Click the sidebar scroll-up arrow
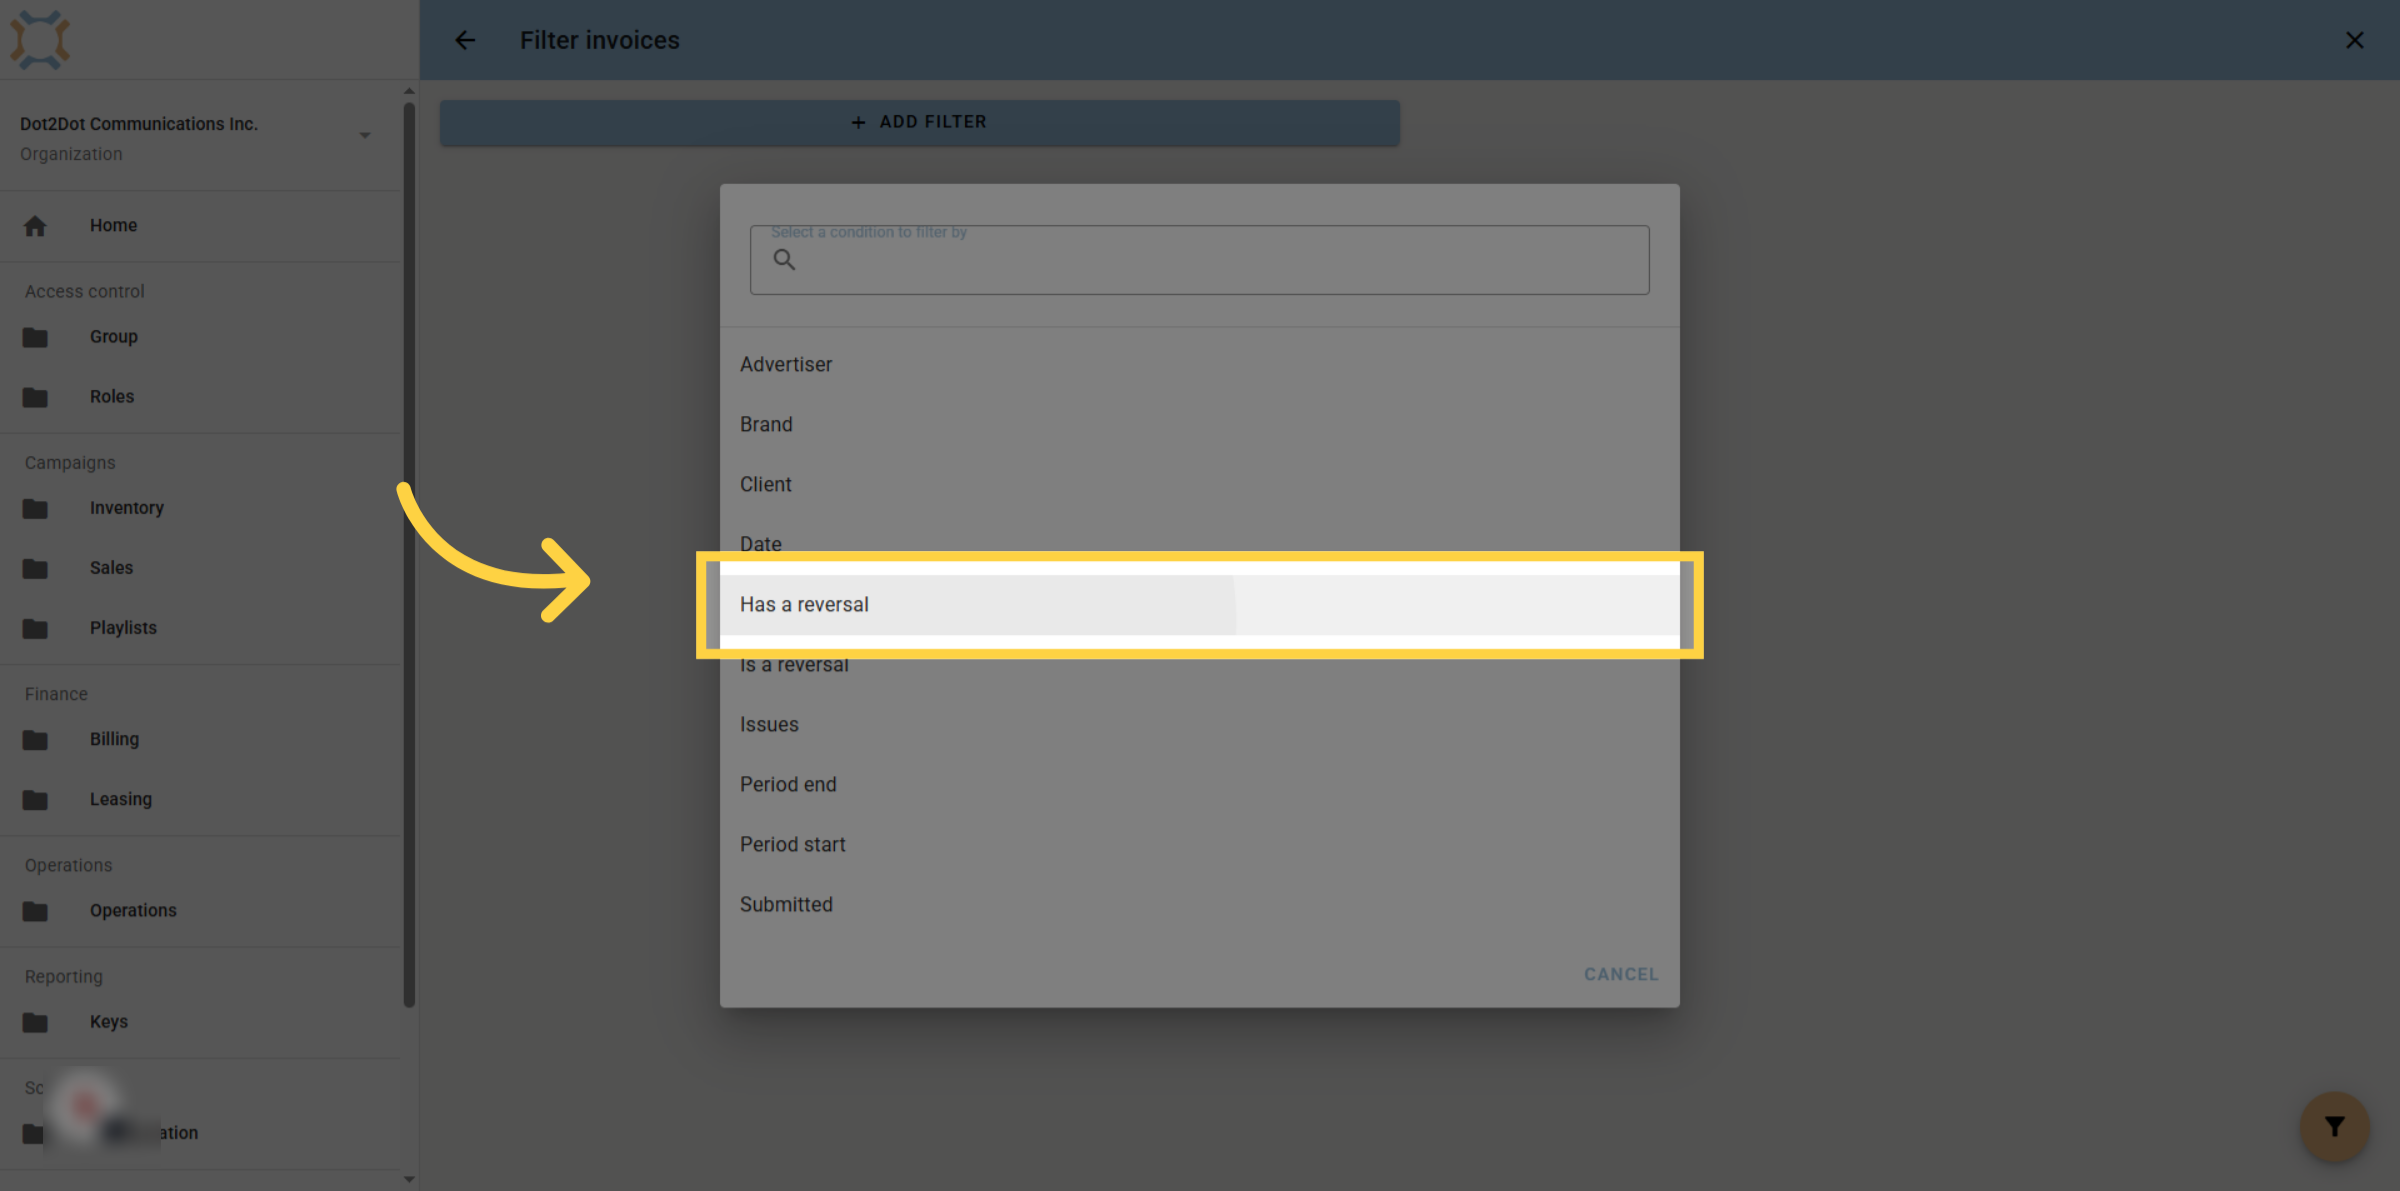 click(409, 91)
